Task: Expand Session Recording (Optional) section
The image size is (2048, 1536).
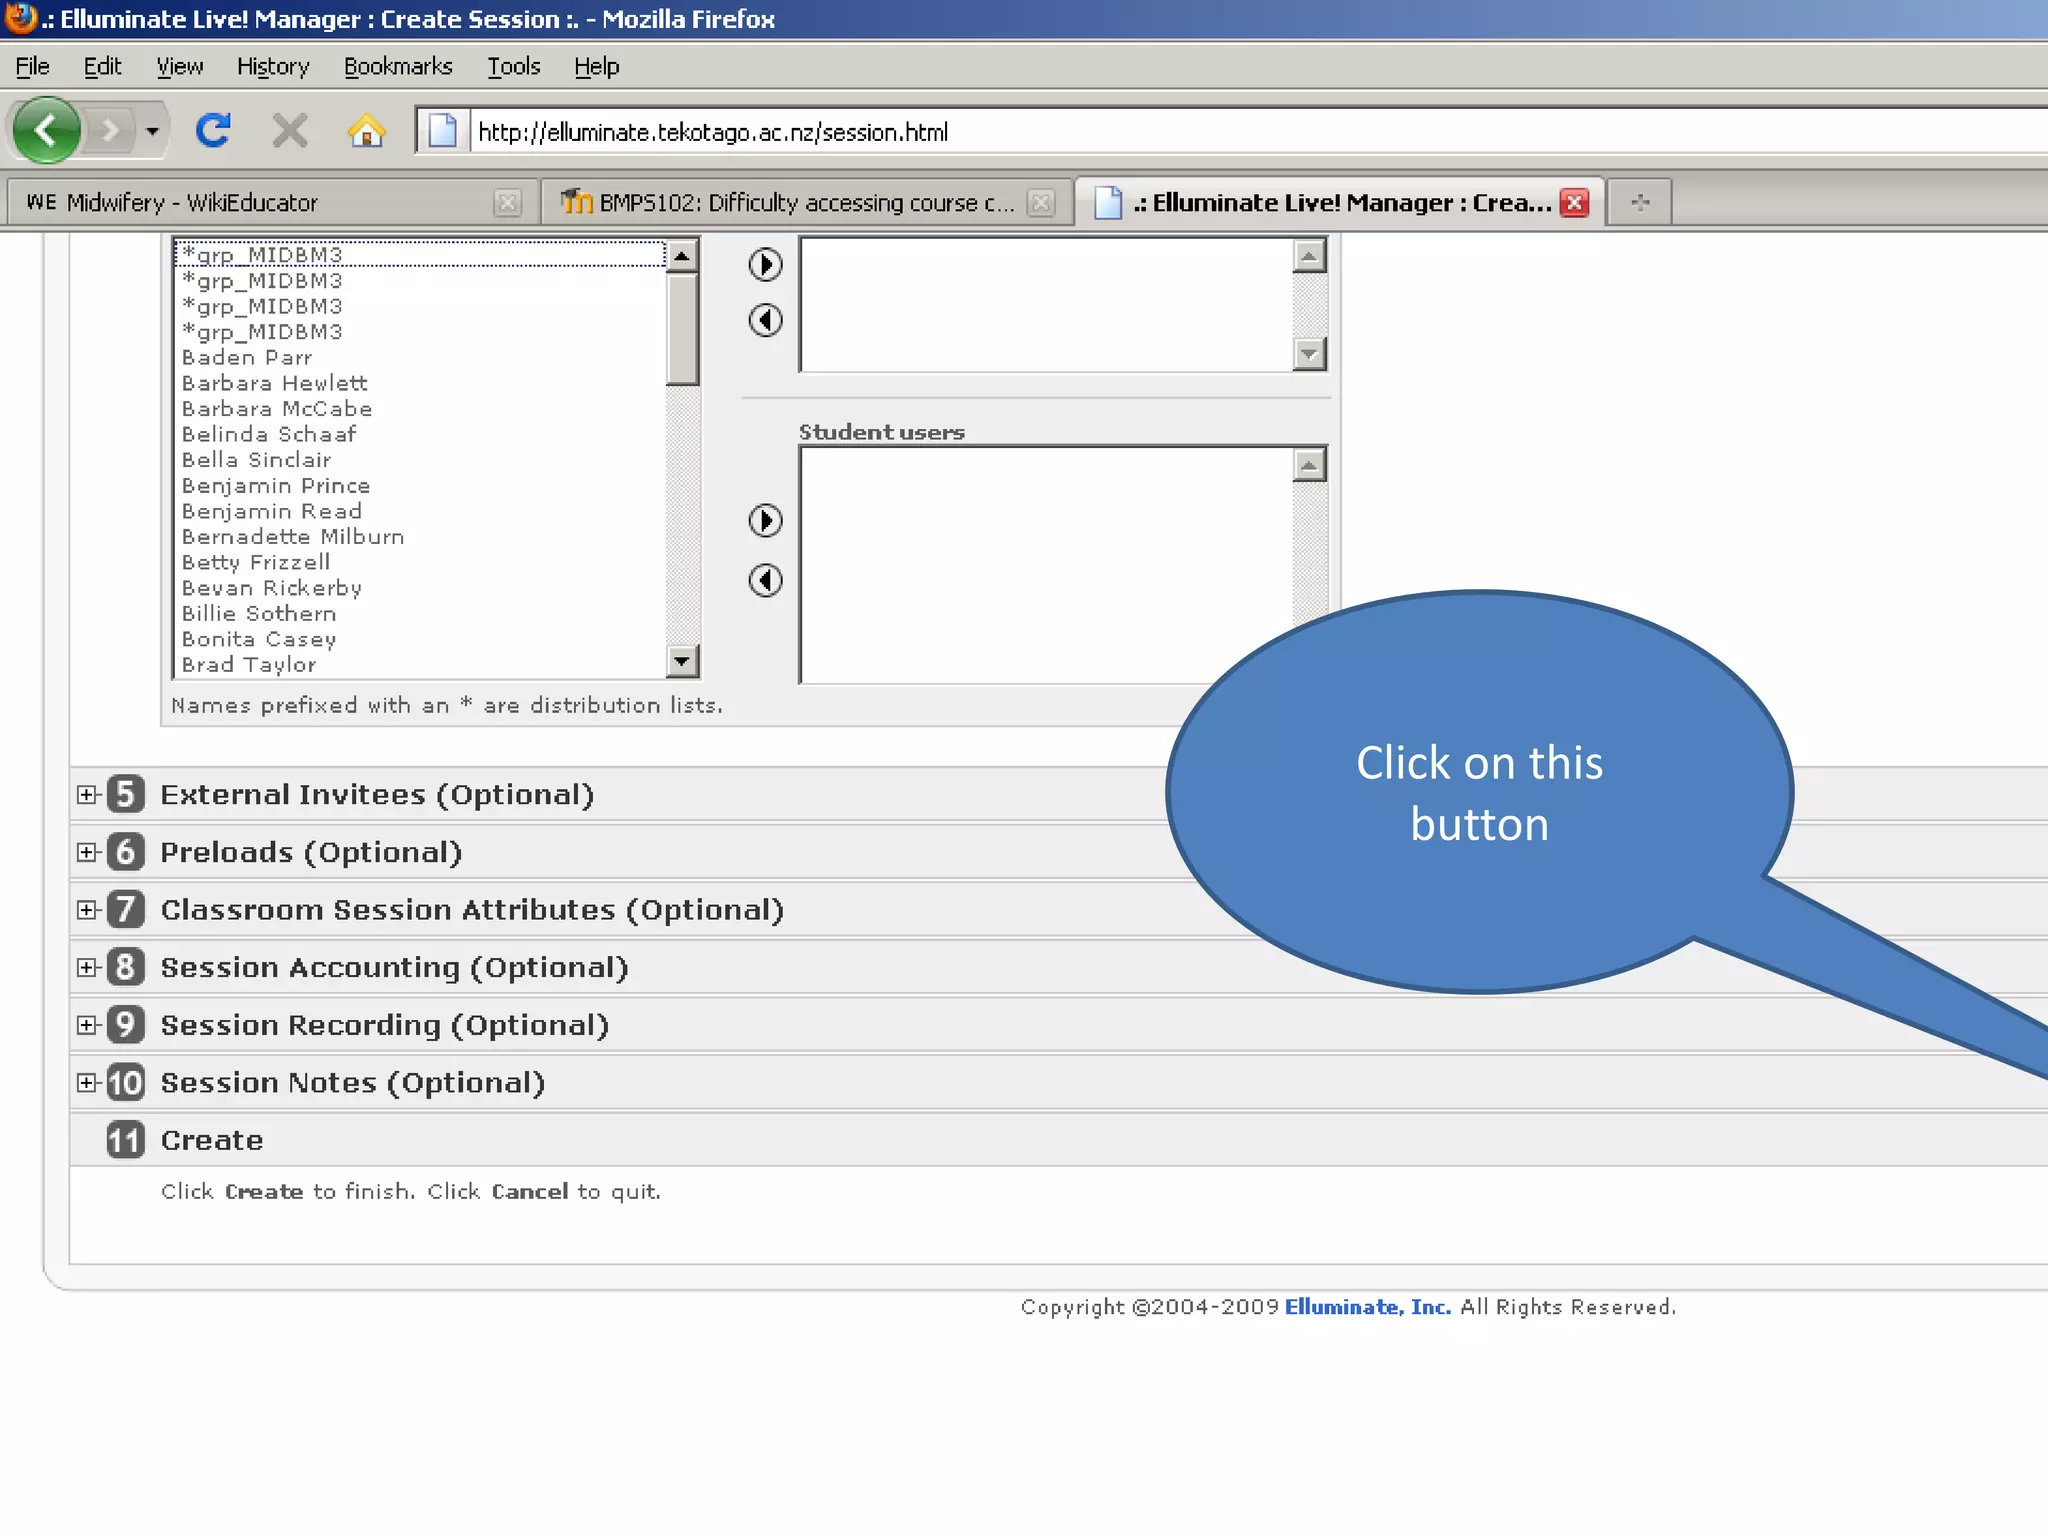Action: coord(87,1025)
